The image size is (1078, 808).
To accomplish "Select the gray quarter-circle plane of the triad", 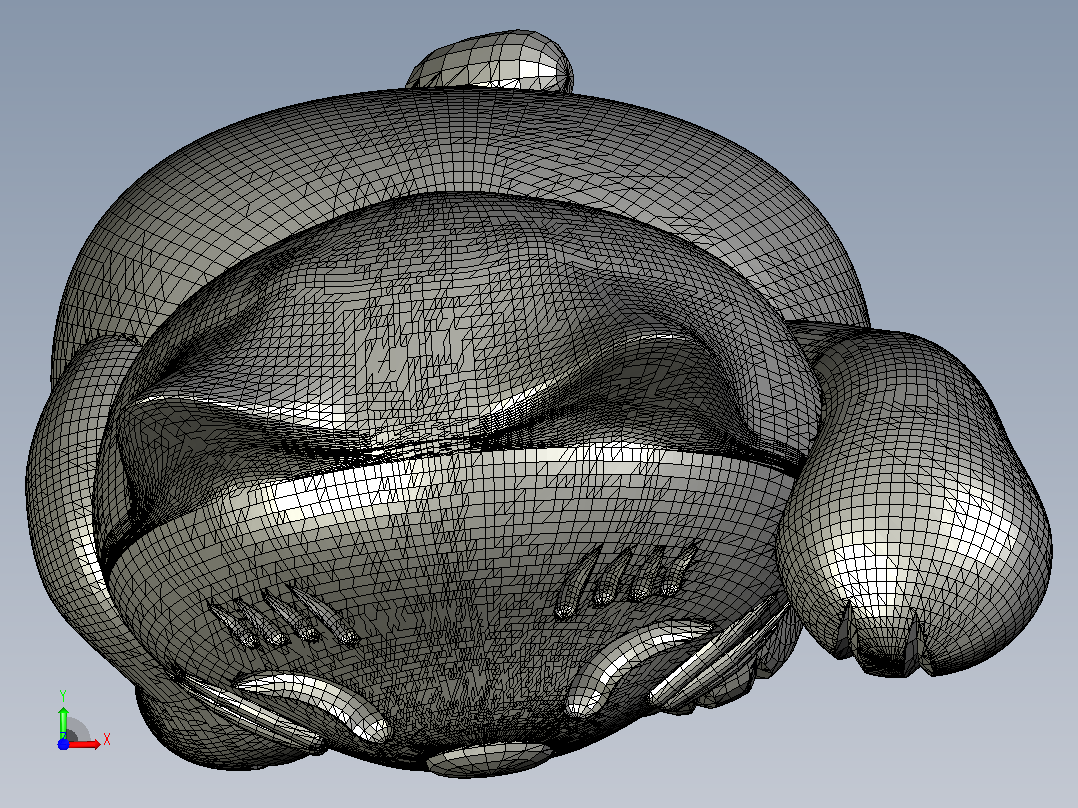I will (77, 730).
